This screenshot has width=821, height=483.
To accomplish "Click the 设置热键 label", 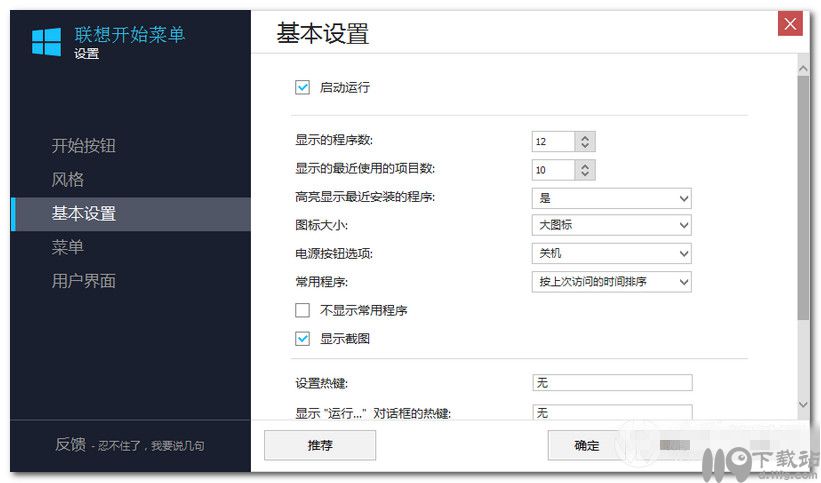I will pyautogui.click(x=321, y=383).
